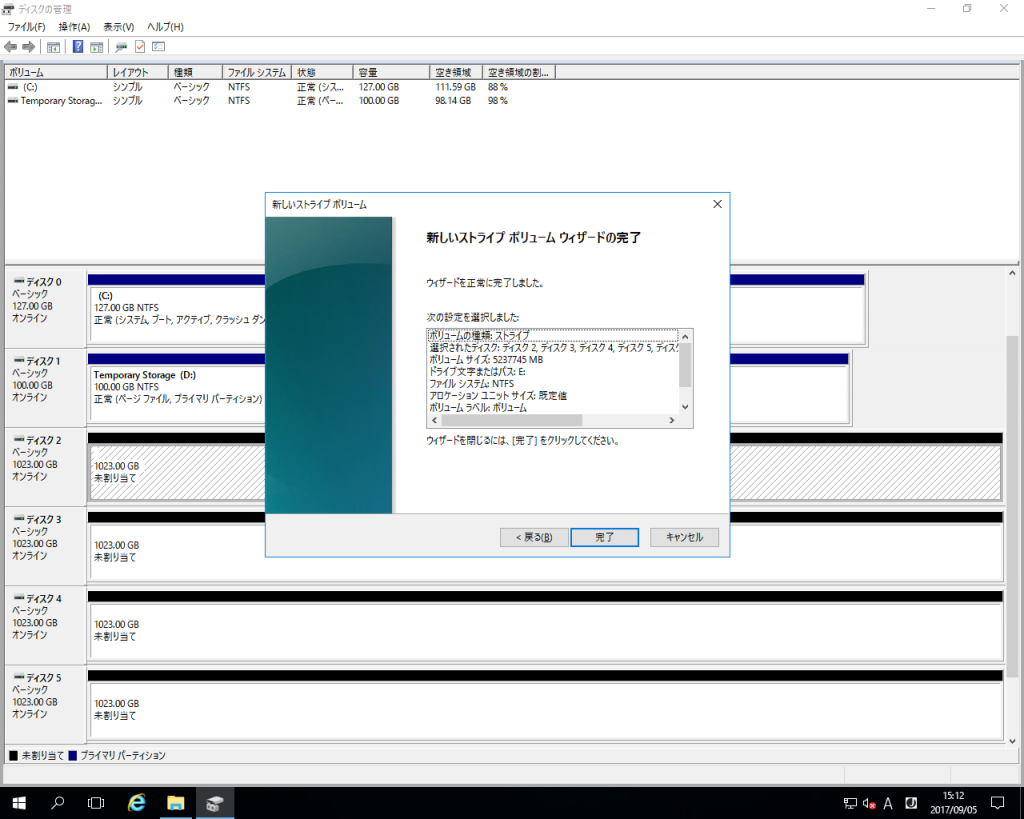Viewport: 1024px width, 819px height.
Task: Sort by ボリューム column header
Action: 56,72
